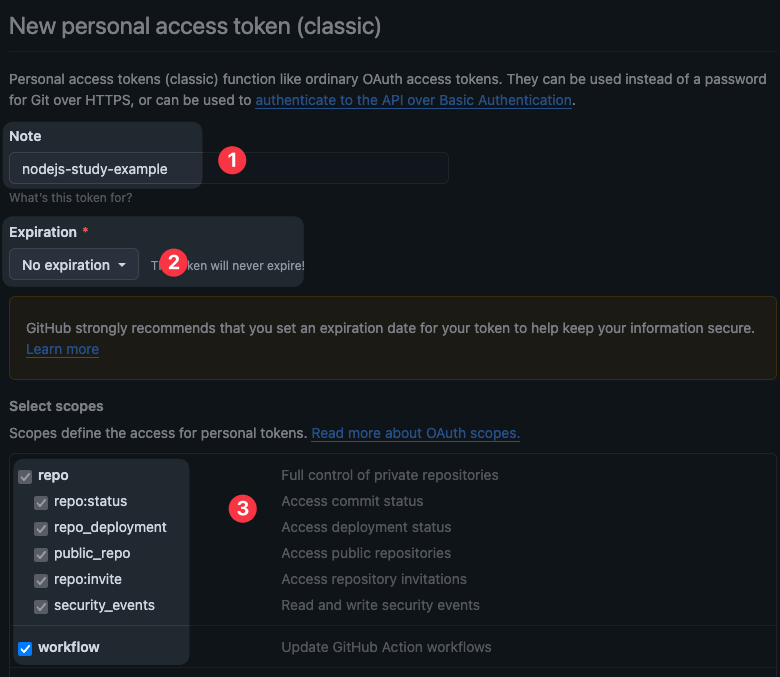Viewport: 780px width, 677px height.
Task: Click the workflow scope label
Action: coord(69,647)
